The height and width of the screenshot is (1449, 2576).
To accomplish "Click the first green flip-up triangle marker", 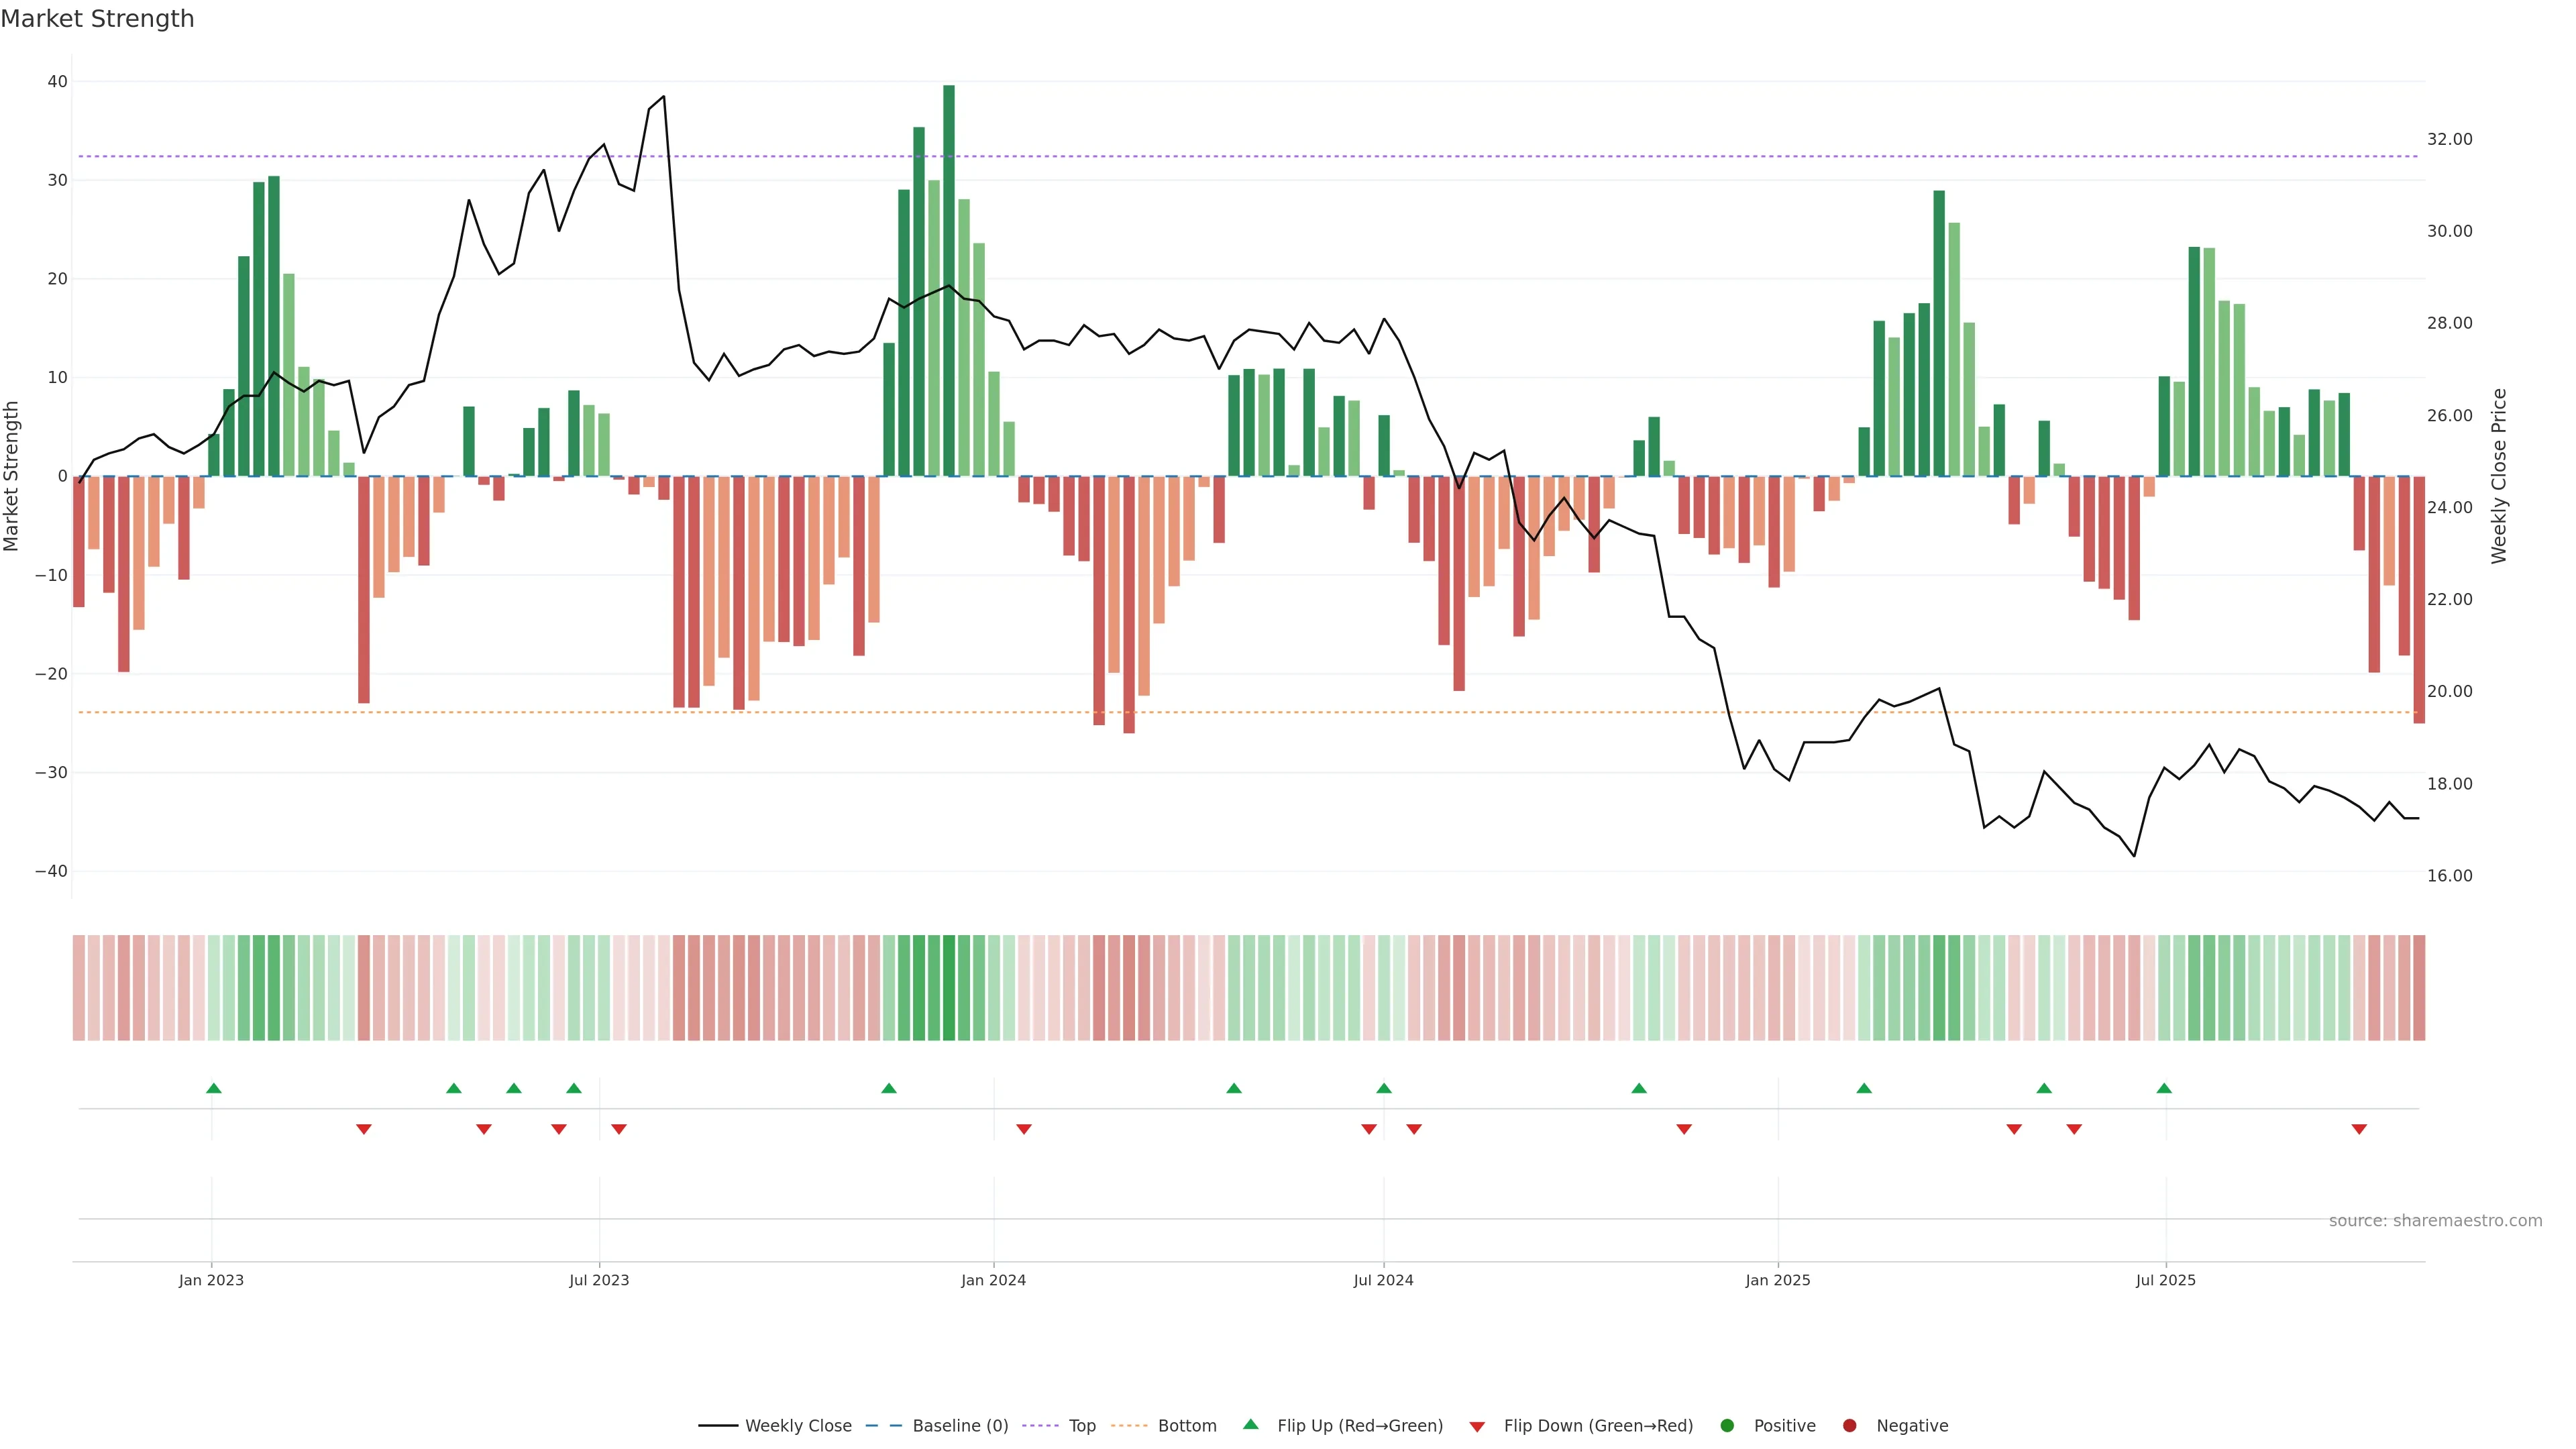I will click(x=213, y=1088).
